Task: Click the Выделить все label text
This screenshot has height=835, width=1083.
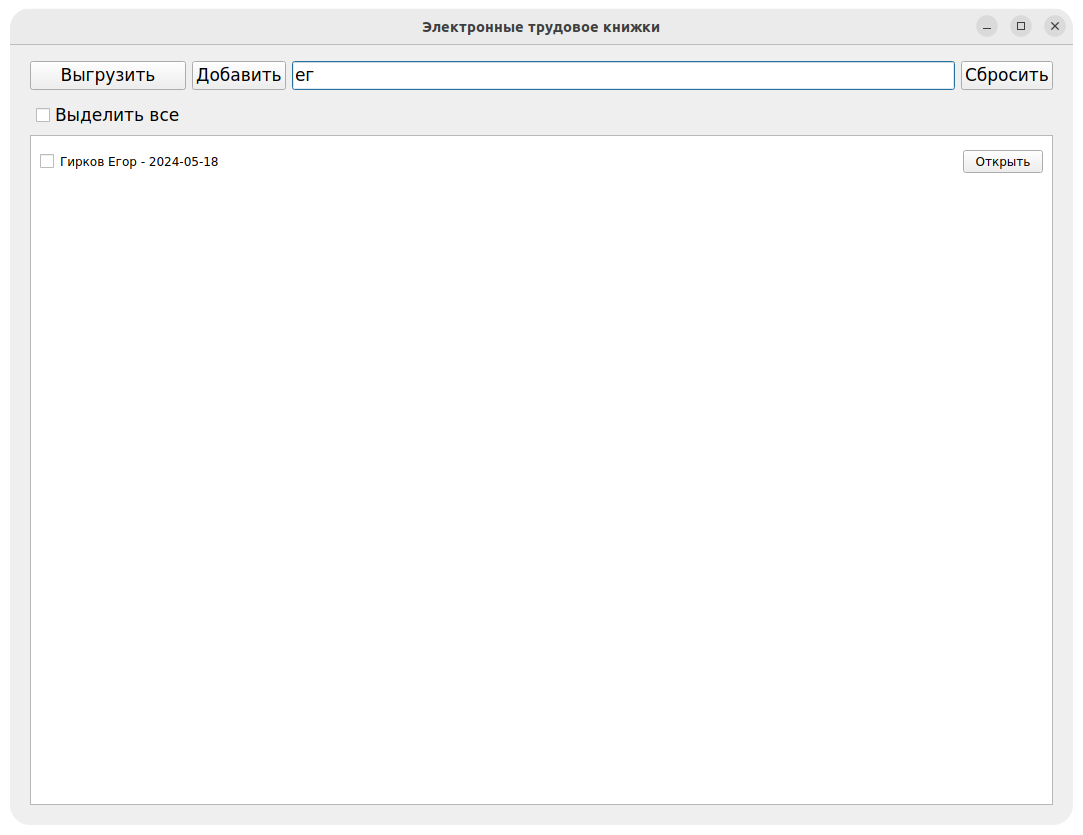Action: pos(117,115)
